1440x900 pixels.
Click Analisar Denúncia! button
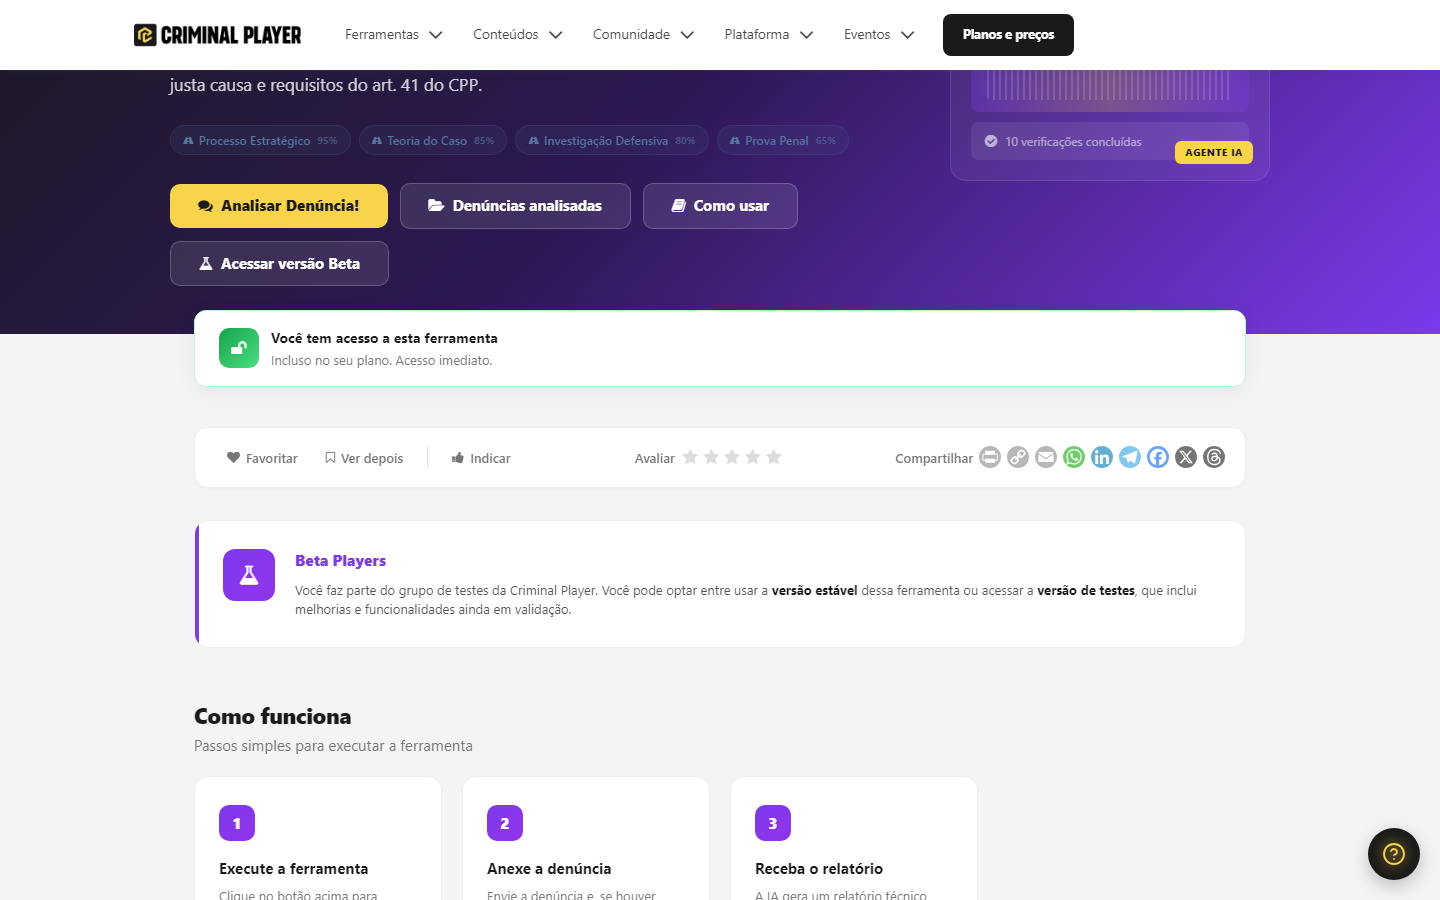pos(279,206)
